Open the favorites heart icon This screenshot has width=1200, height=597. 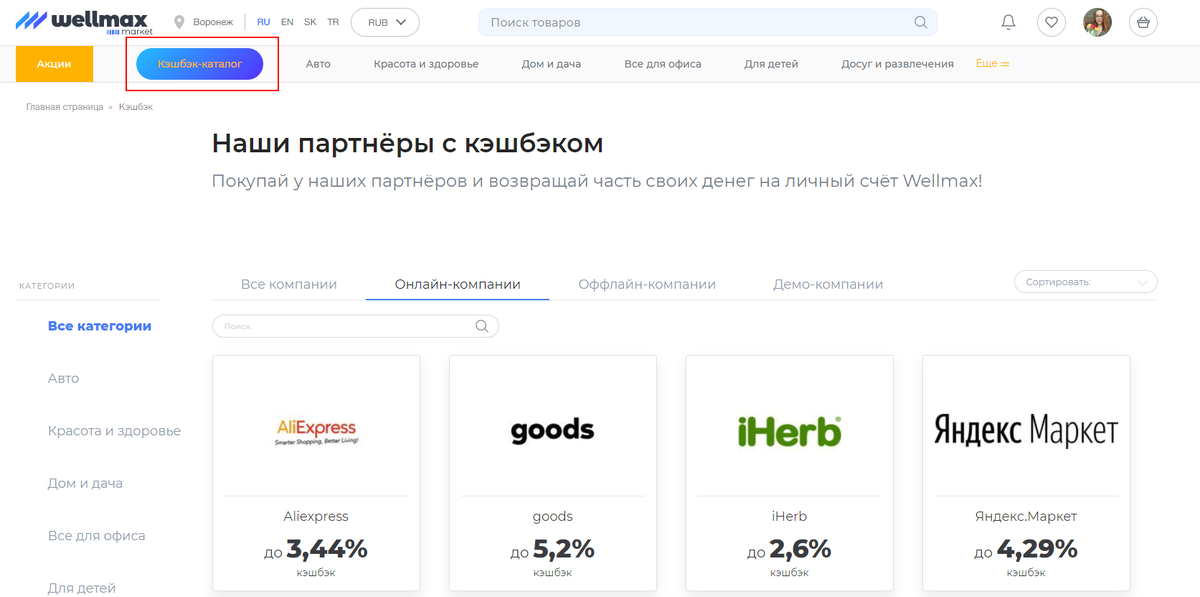tap(1051, 22)
